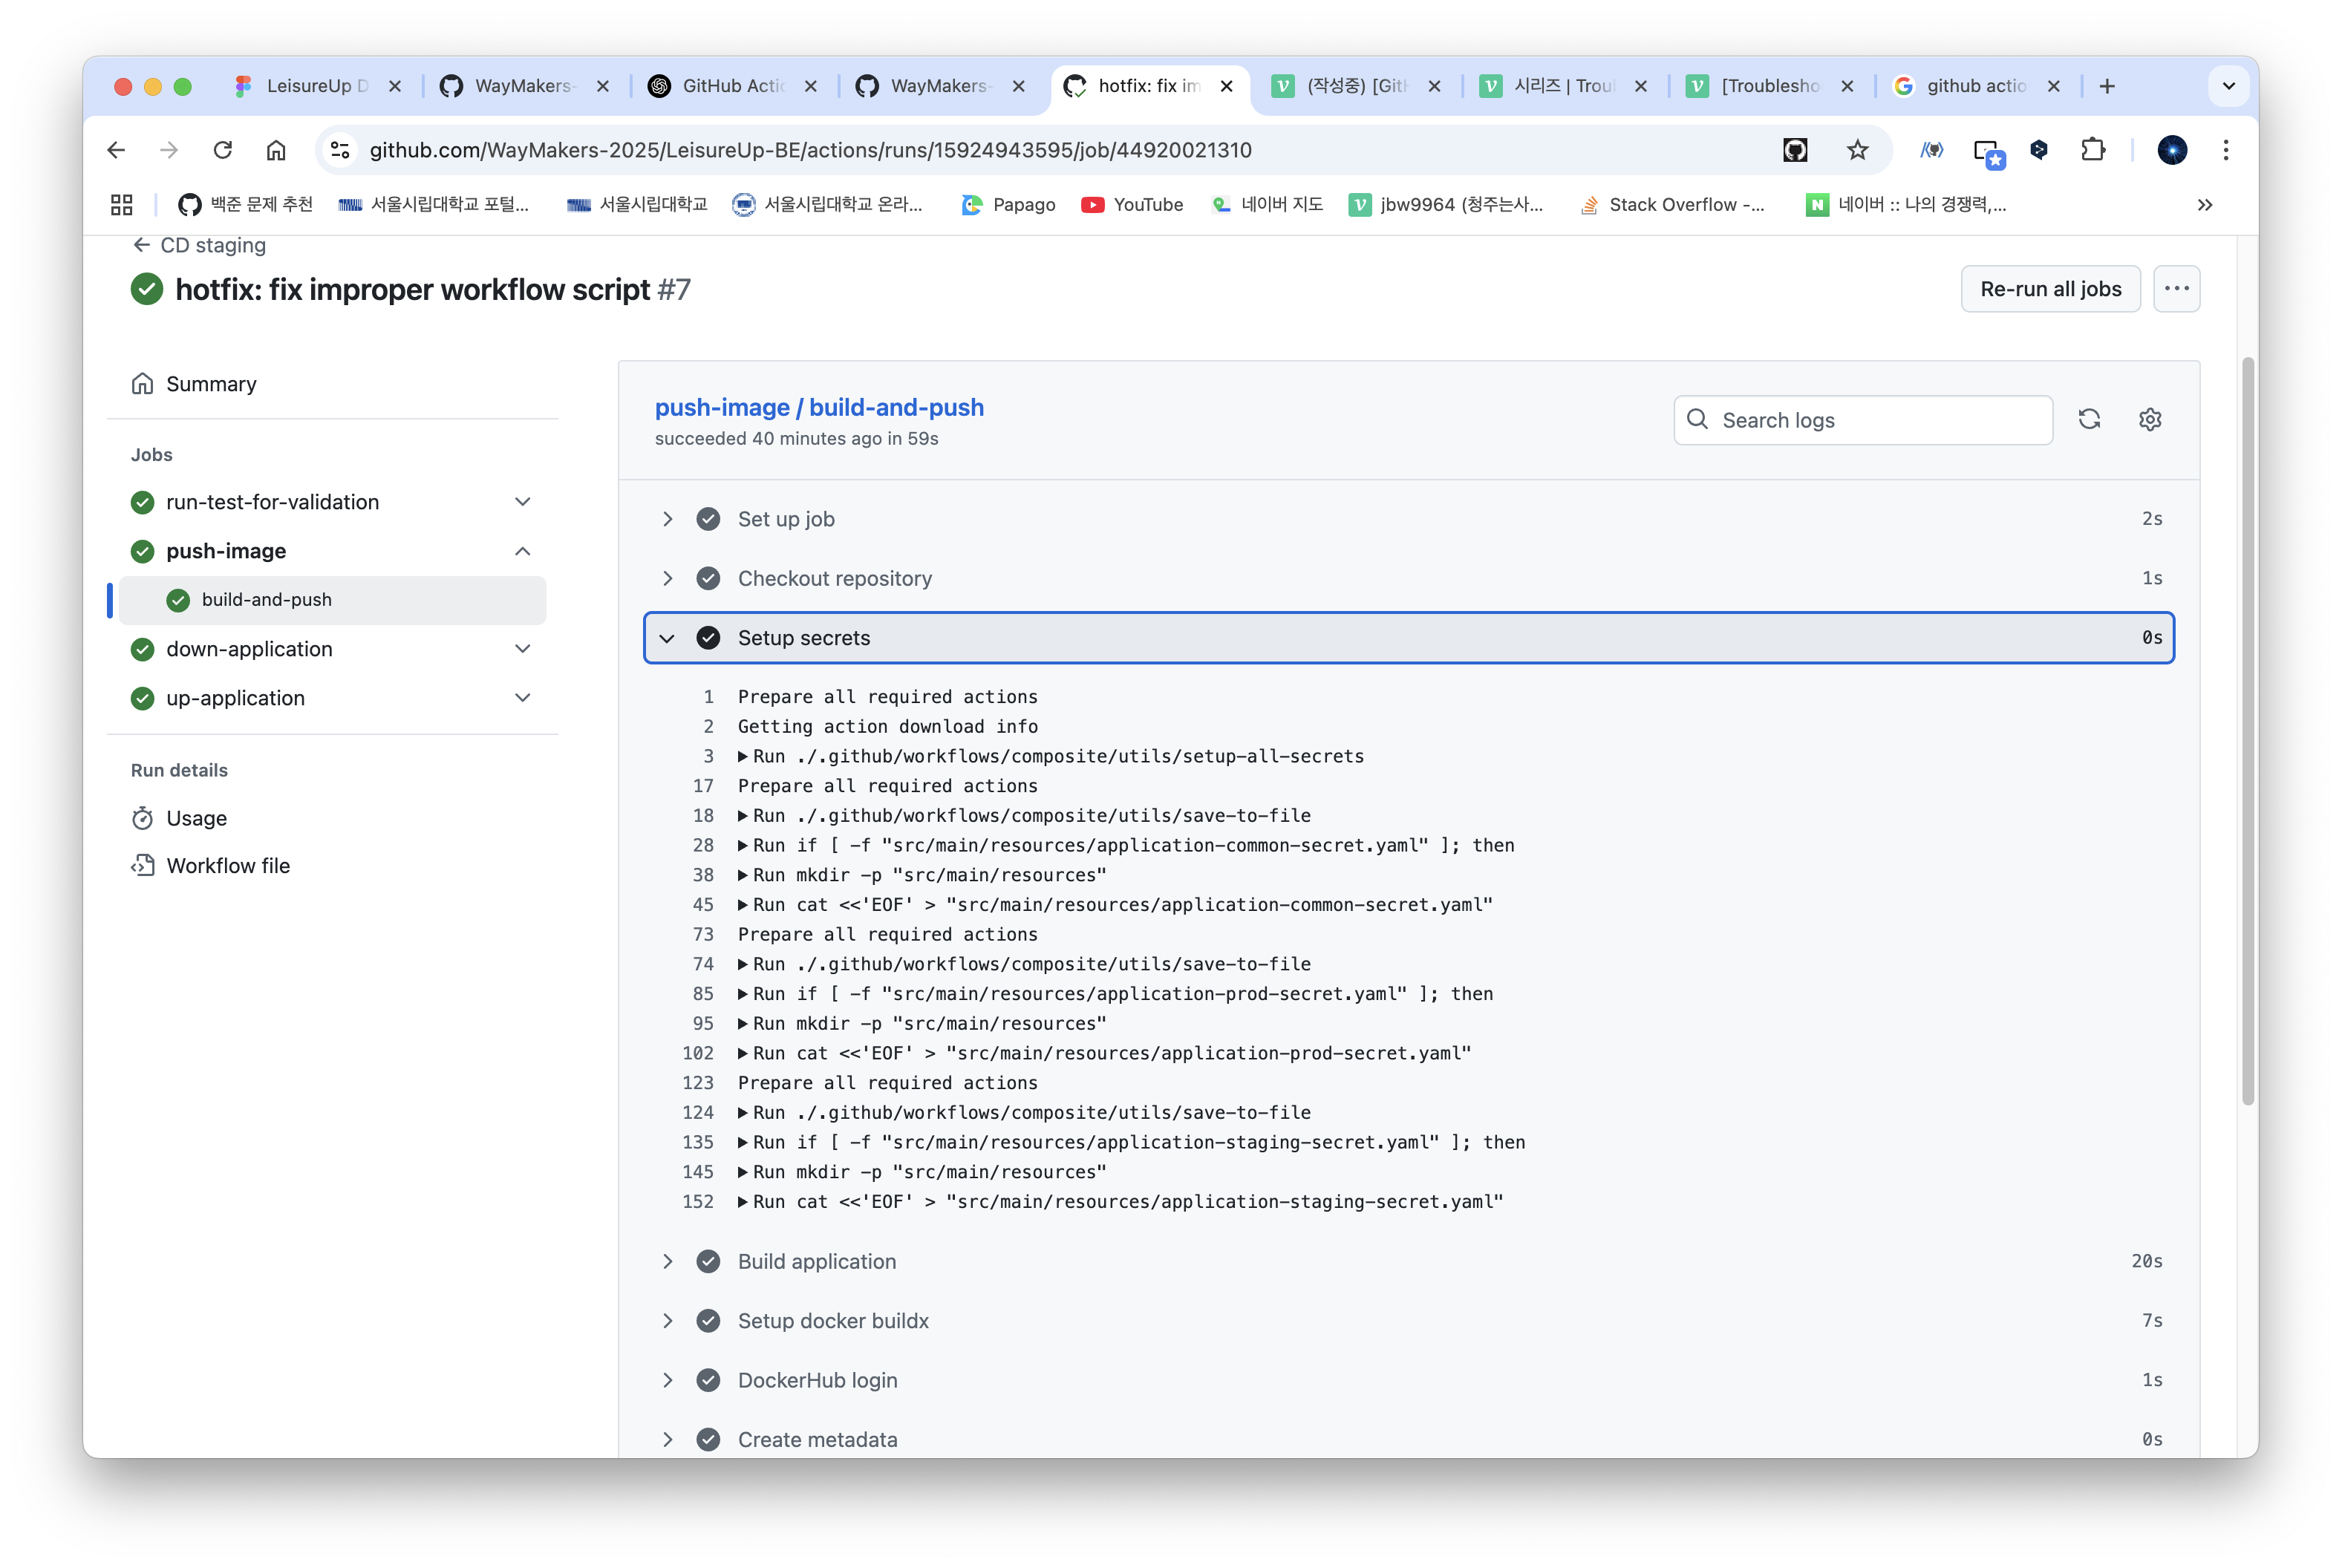The width and height of the screenshot is (2342, 1568).
Task: Collapse the Setup secrets step
Action: pos(667,638)
